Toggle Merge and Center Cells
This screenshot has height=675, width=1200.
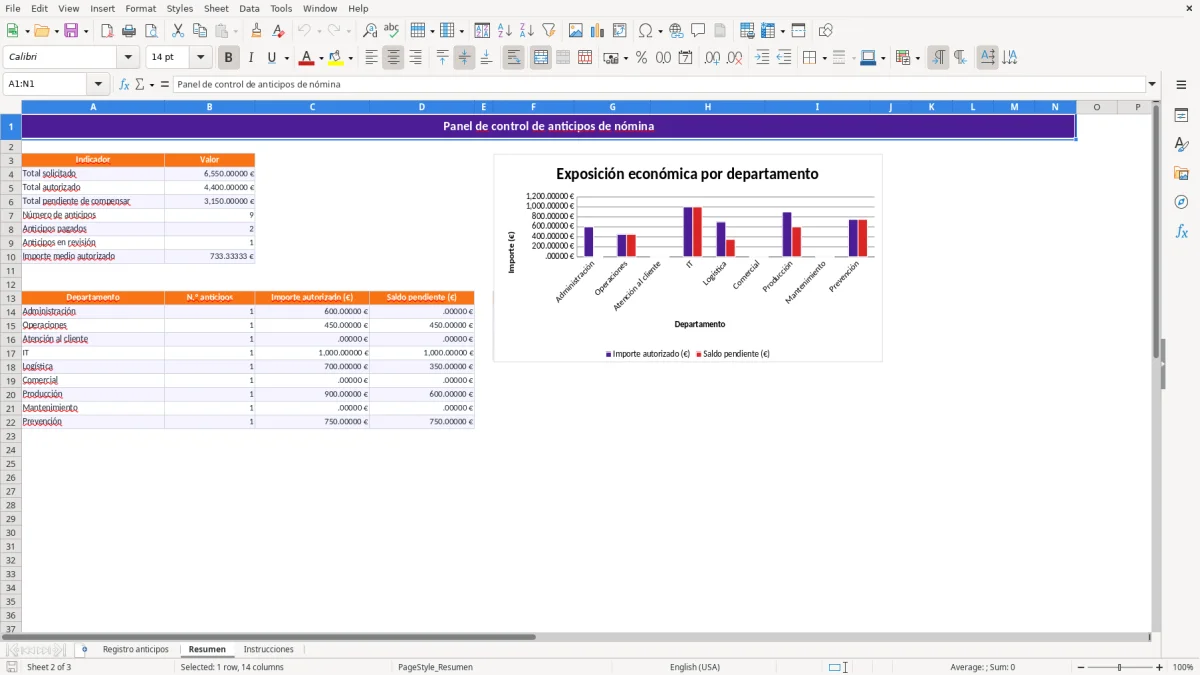(x=541, y=58)
